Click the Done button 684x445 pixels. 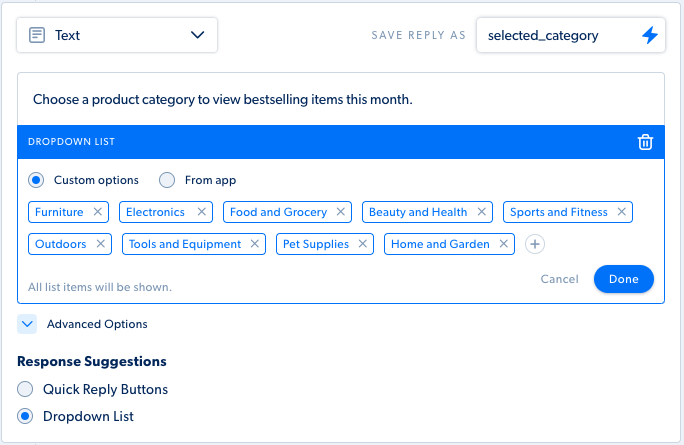click(623, 279)
